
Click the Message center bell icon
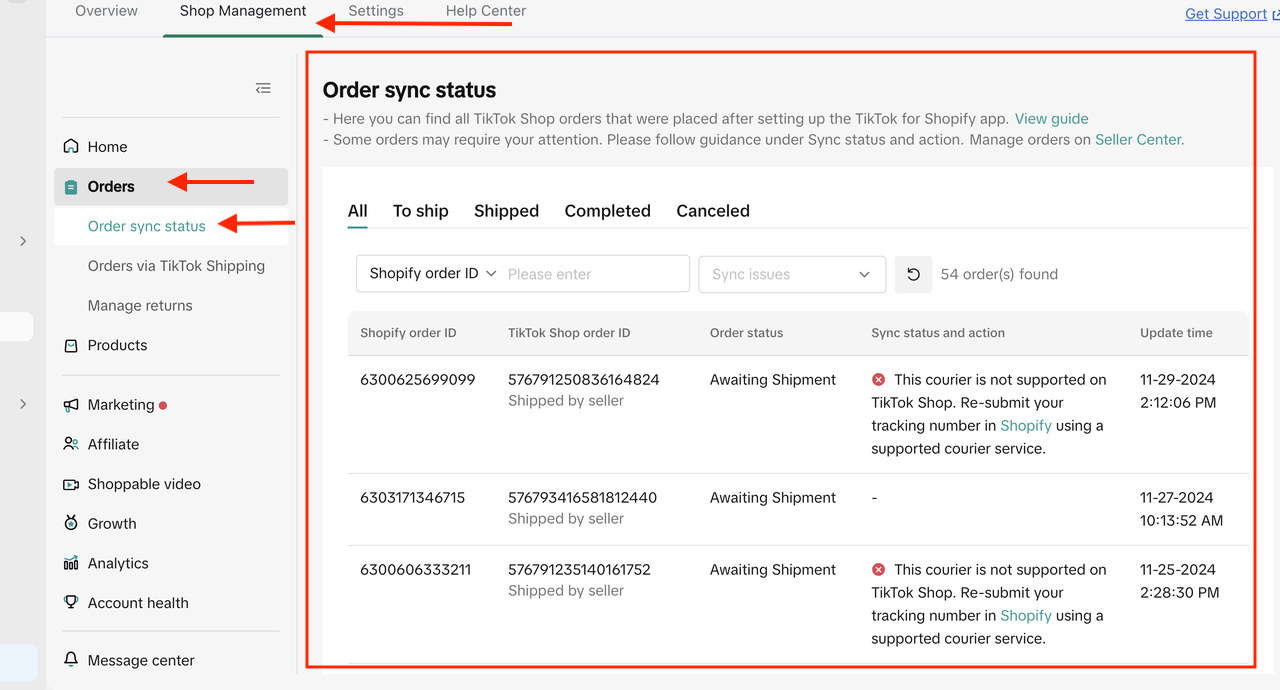[x=71, y=660]
